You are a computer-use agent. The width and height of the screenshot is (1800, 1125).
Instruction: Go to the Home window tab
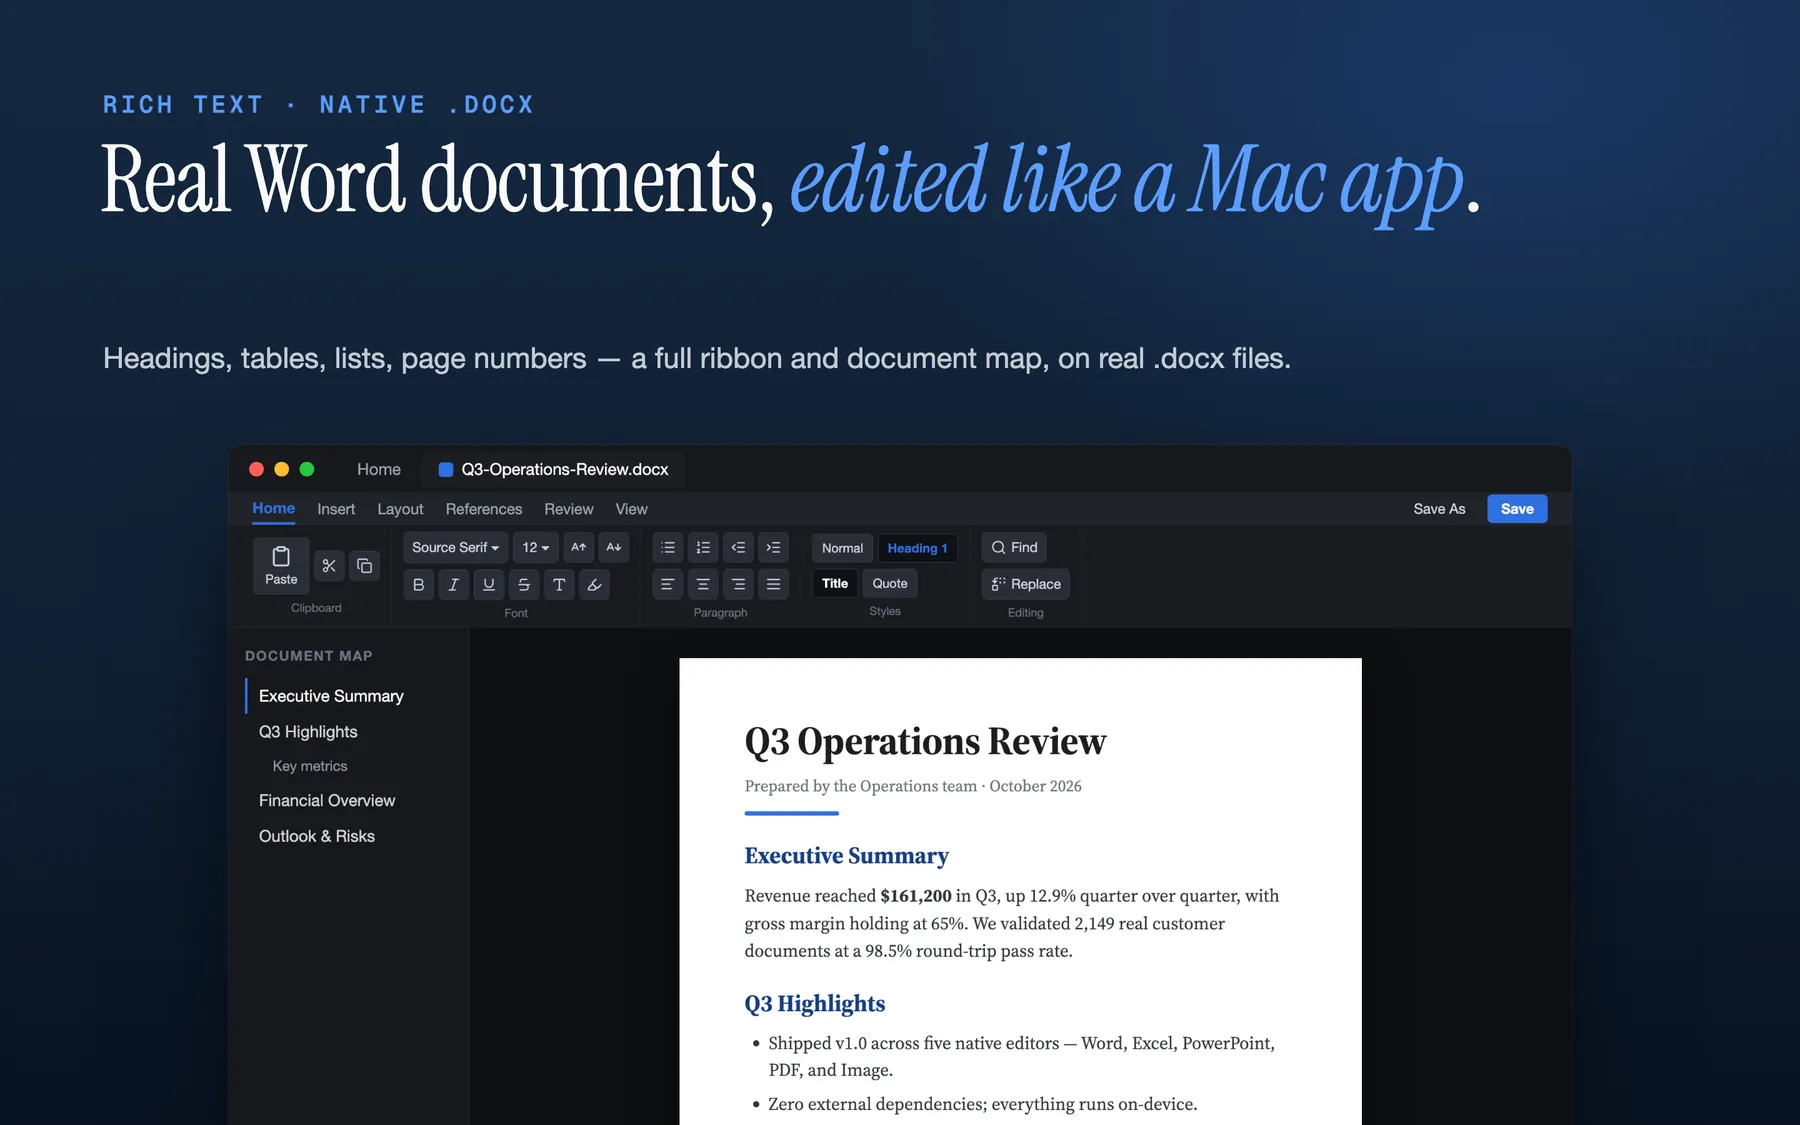tap(379, 469)
